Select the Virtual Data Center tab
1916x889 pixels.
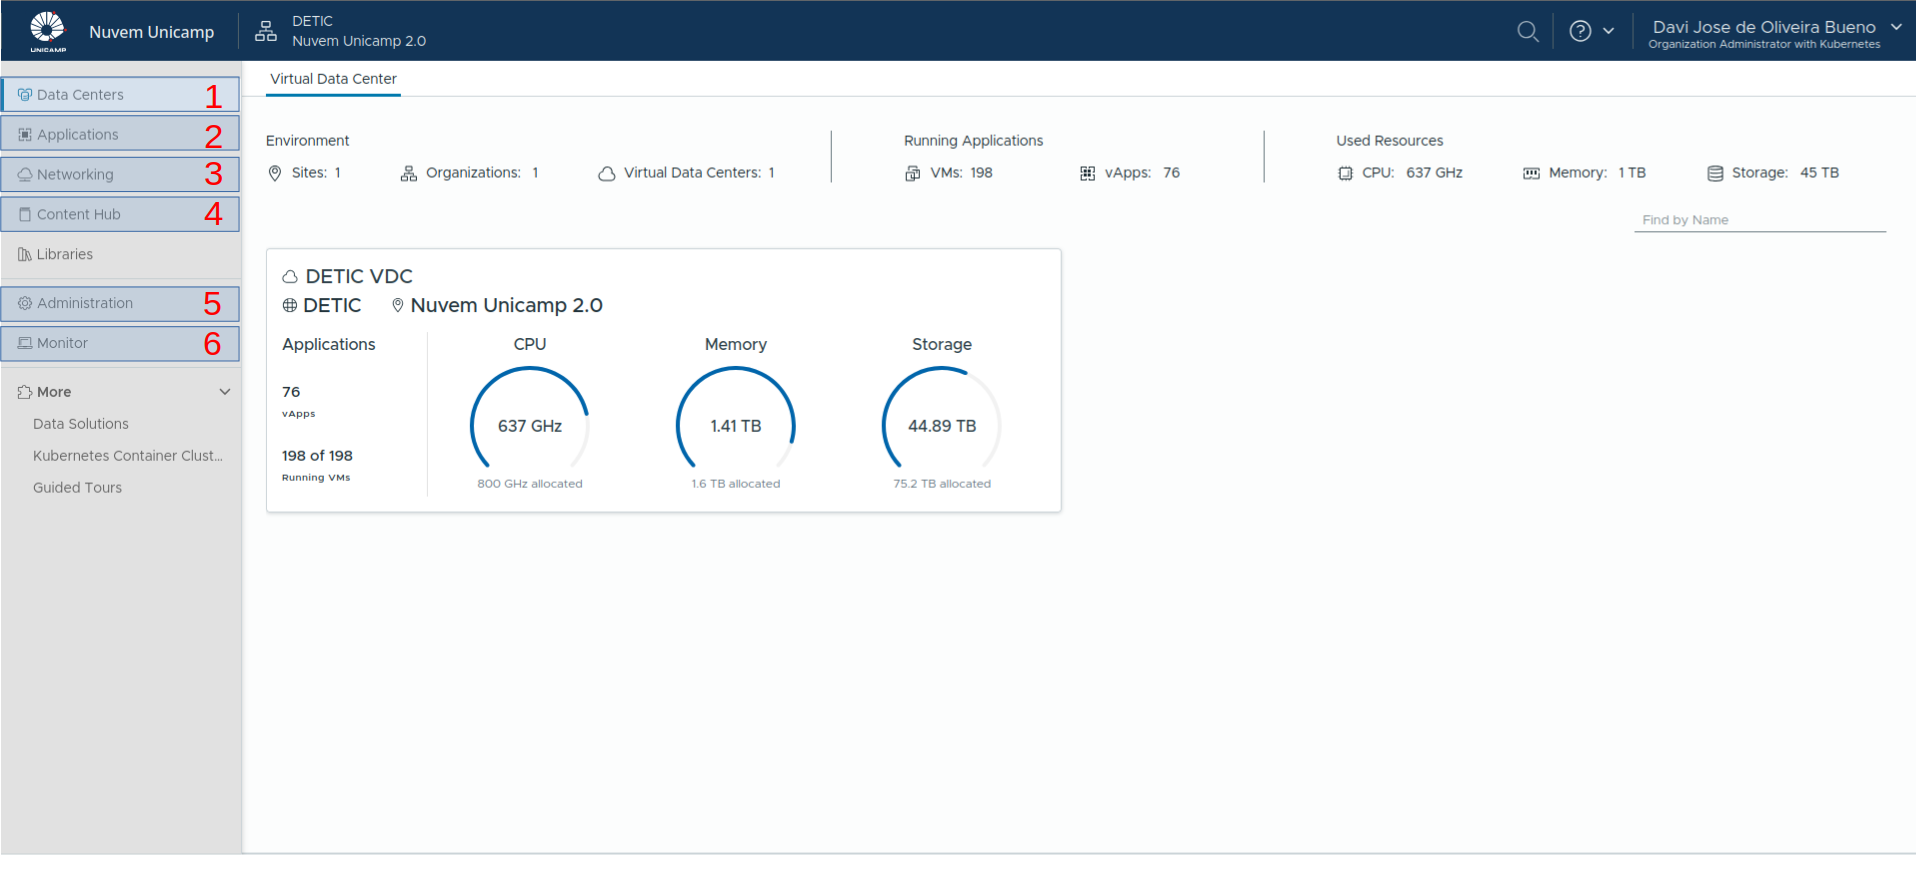coord(333,79)
